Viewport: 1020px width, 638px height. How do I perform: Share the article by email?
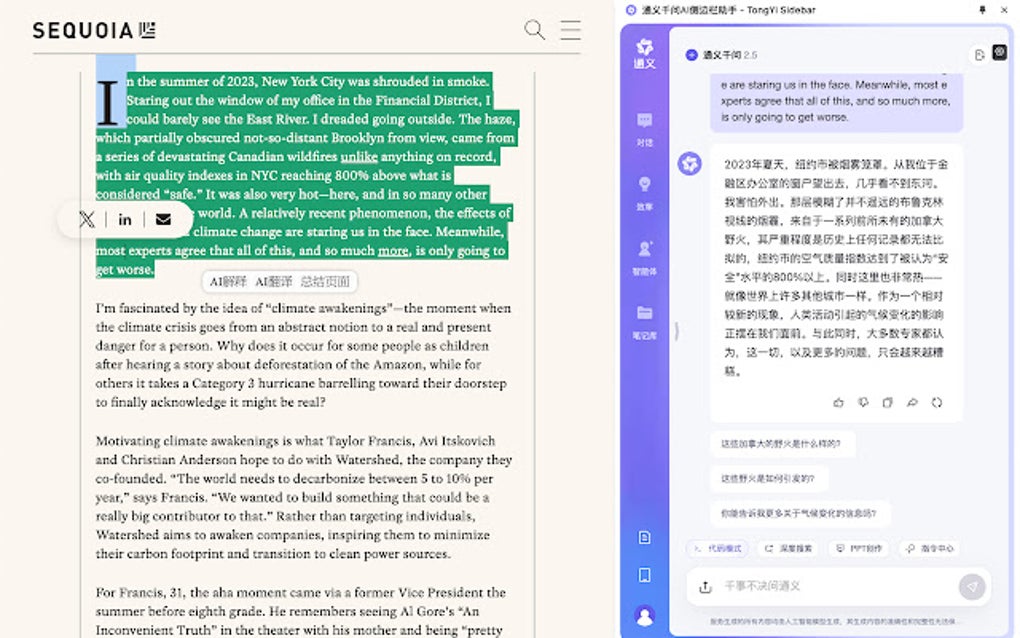[163, 220]
